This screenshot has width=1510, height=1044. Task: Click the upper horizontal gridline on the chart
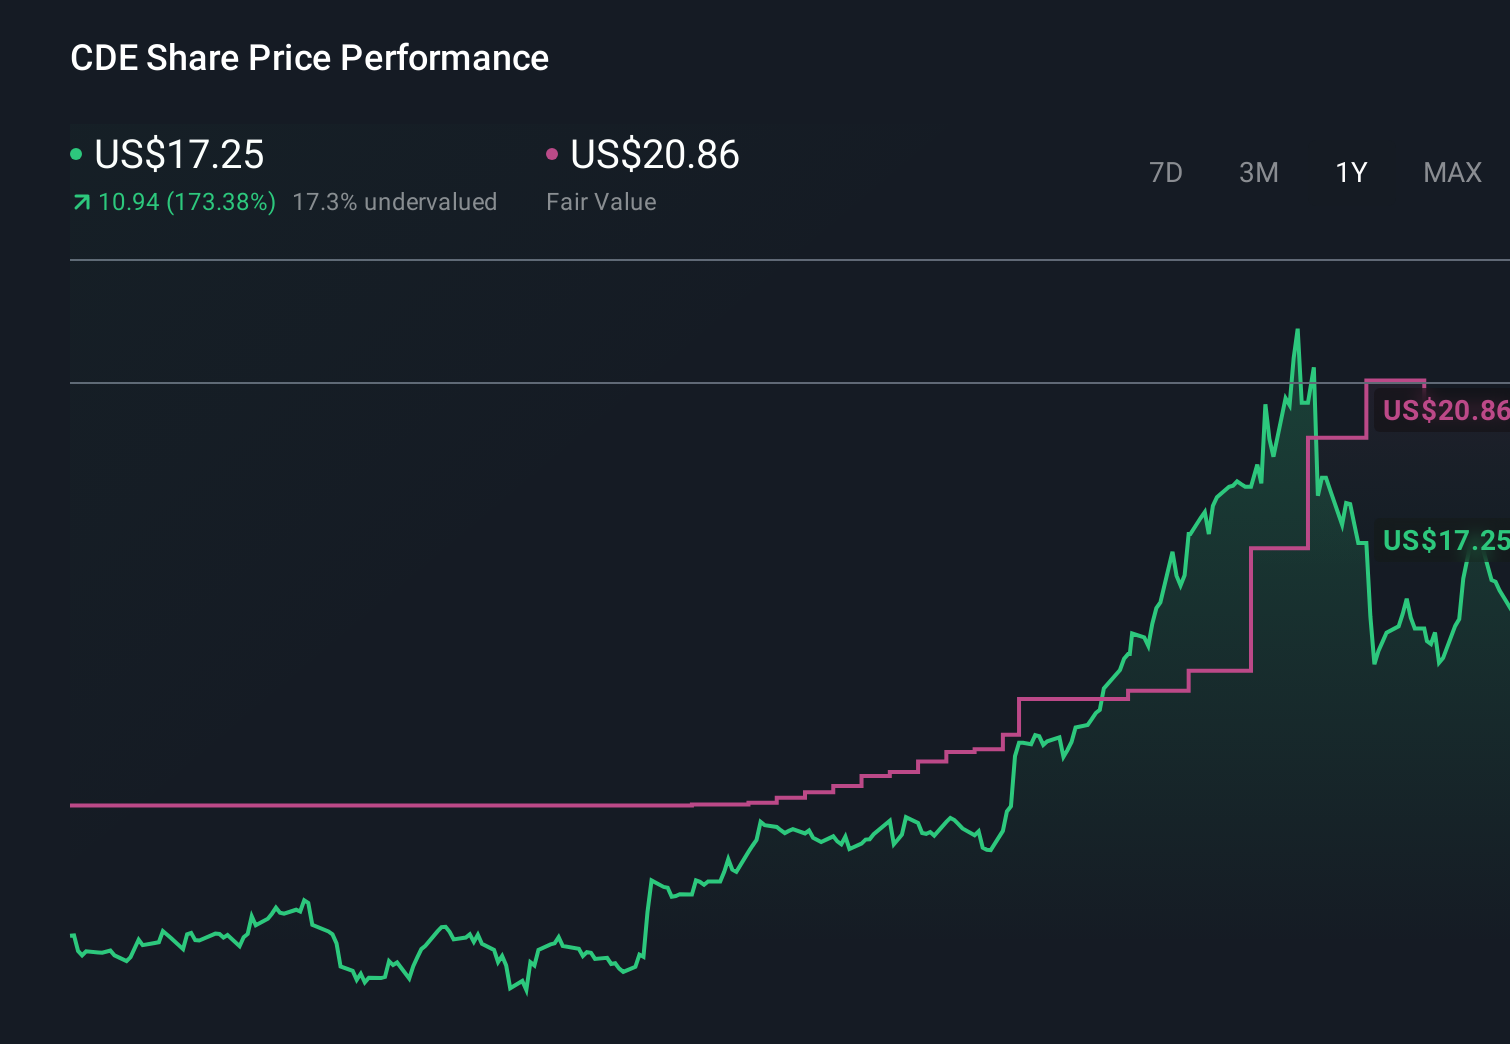[x=700, y=383]
